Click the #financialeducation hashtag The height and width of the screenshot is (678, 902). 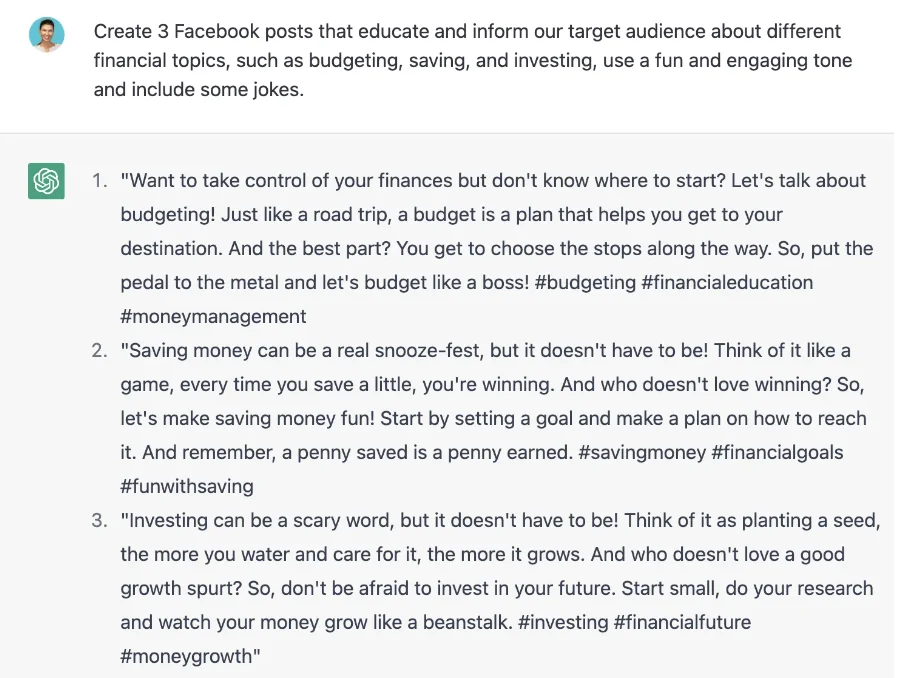(727, 282)
